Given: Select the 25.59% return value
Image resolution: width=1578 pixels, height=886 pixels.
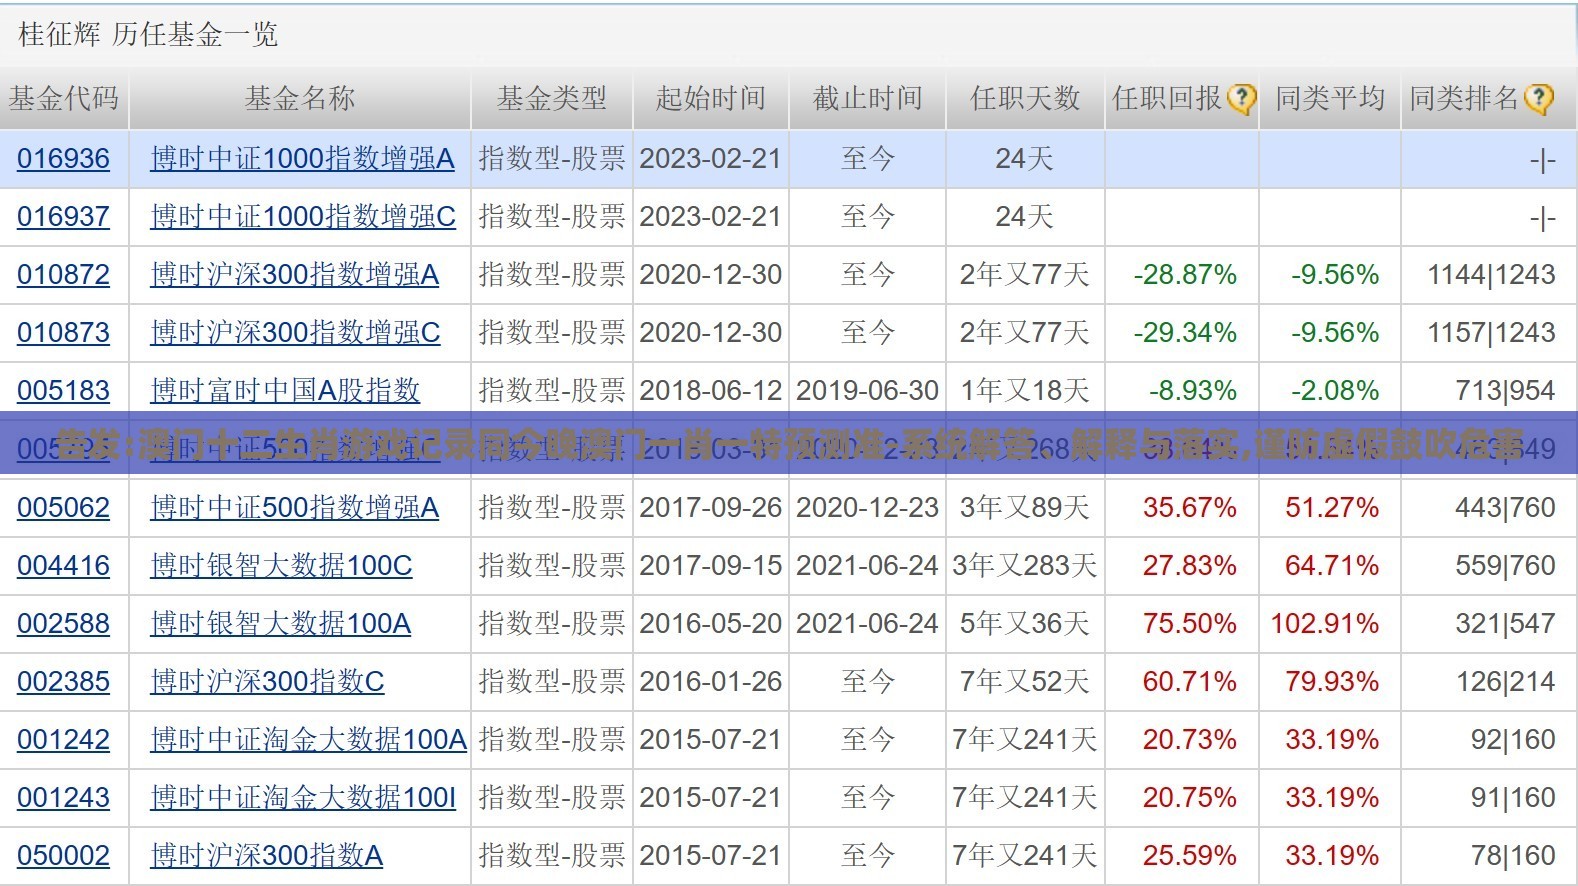Looking at the screenshot, I should coord(1190,856).
